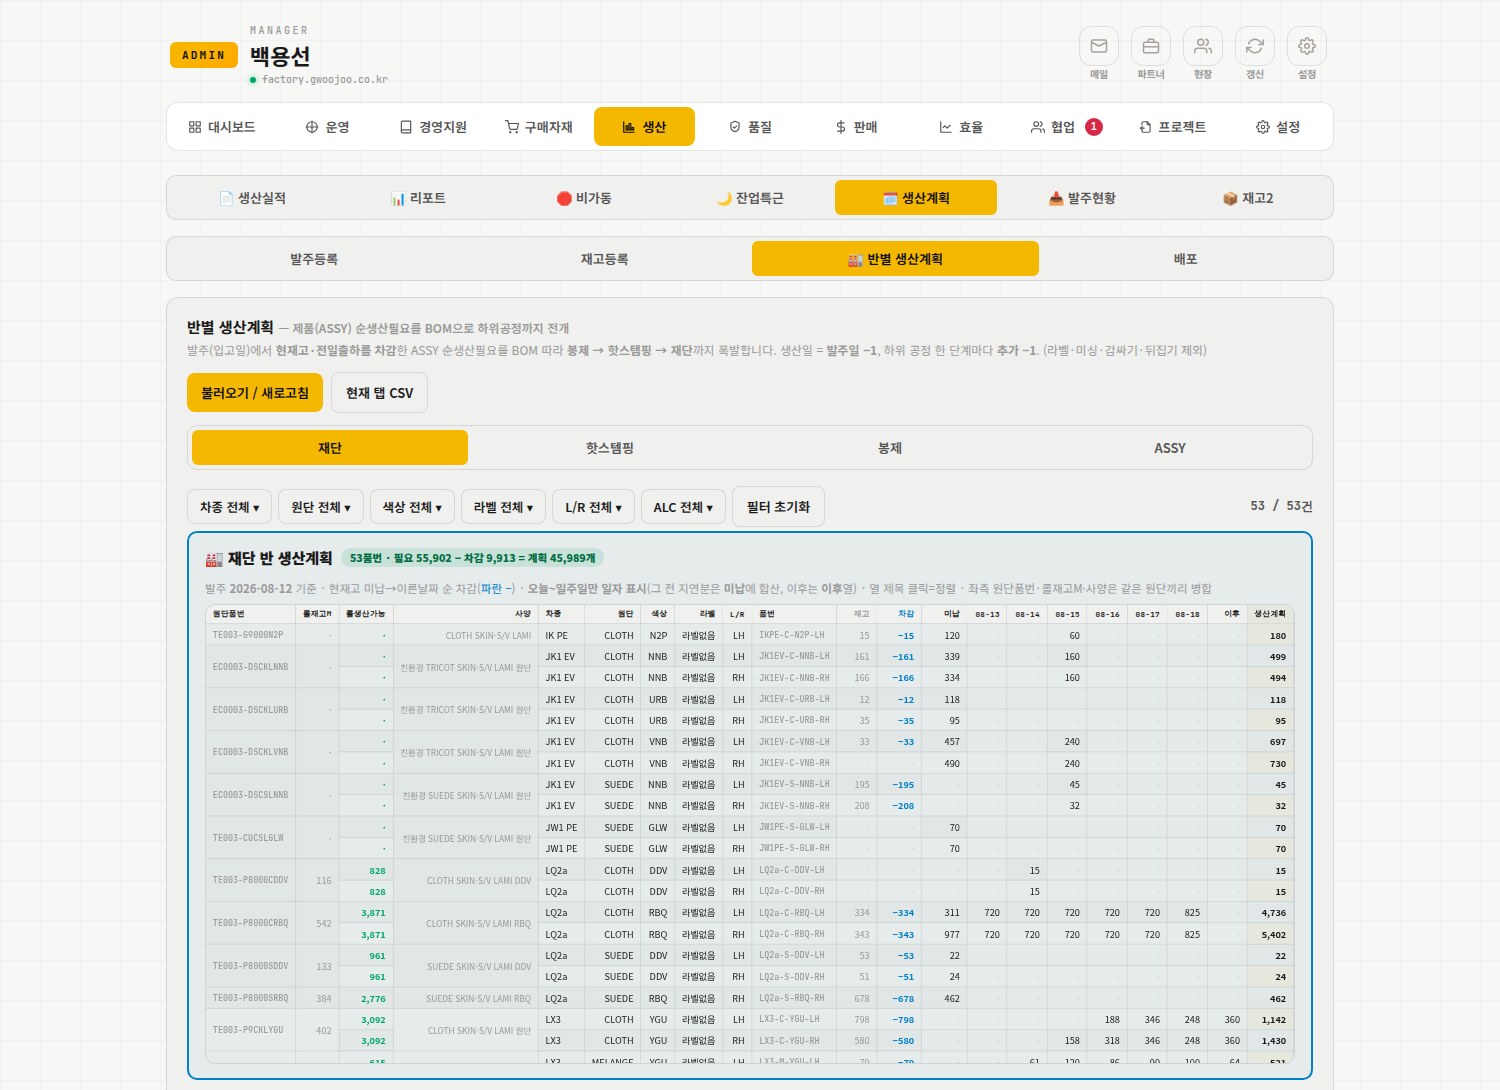Sort by the 미납 column header

943,614
